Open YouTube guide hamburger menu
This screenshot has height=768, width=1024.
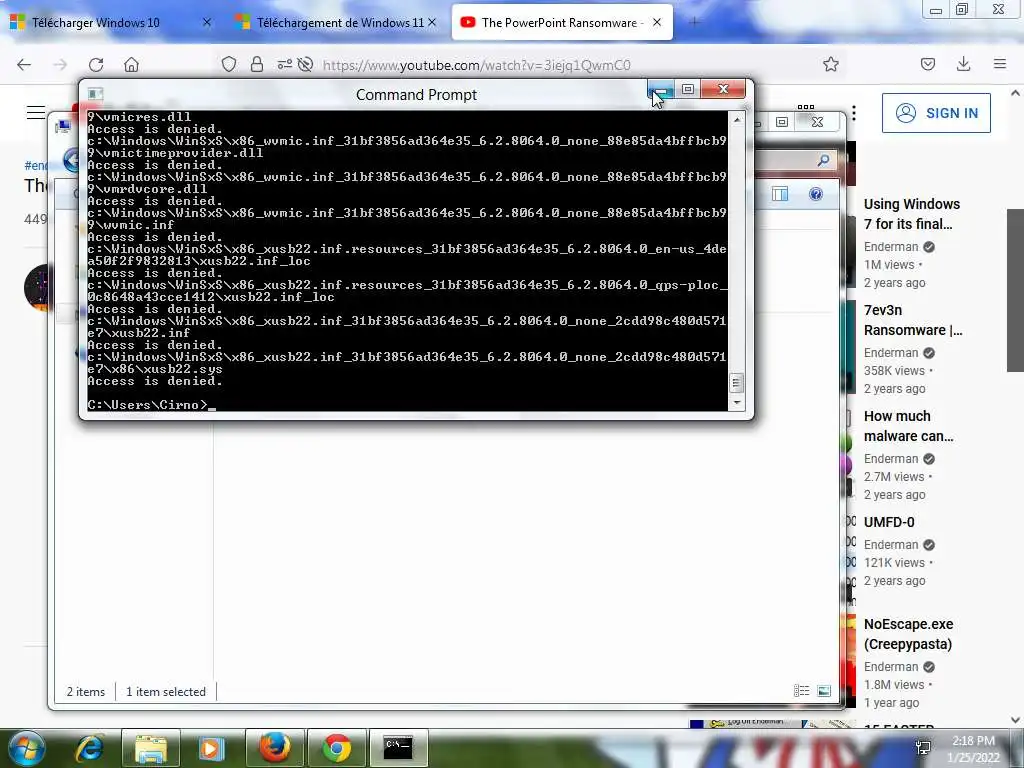coord(36,113)
